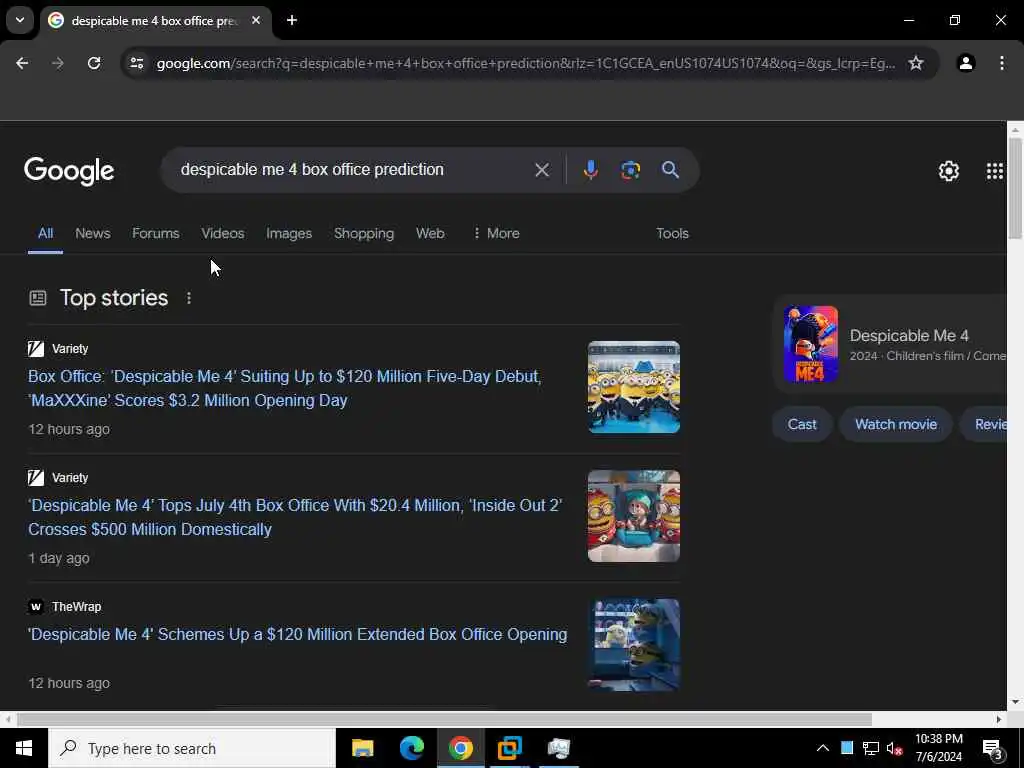Open the Despicable Me 4 knowledge panel title

908,336
